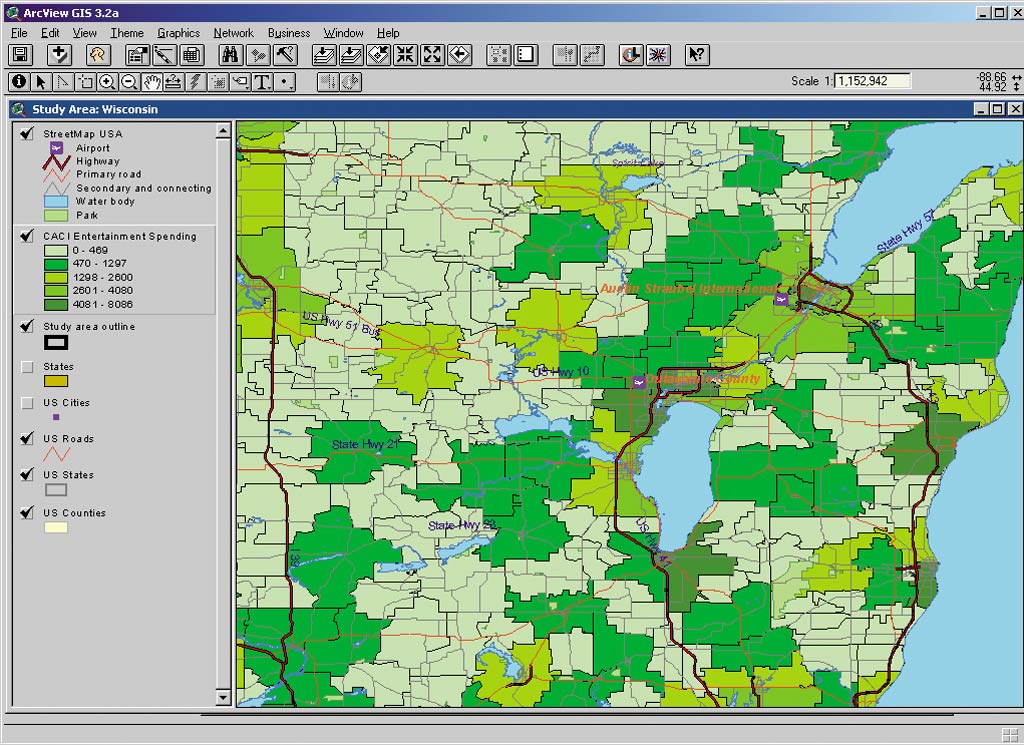Open the File menu
The height and width of the screenshot is (745, 1024).
(x=19, y=33)
